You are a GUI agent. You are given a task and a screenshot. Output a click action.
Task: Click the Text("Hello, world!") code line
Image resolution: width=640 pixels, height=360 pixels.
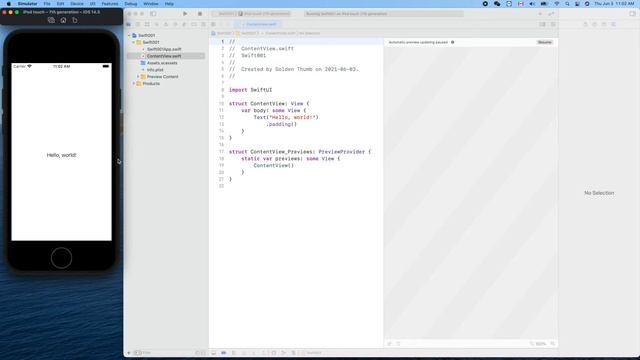tap(286, 117)
